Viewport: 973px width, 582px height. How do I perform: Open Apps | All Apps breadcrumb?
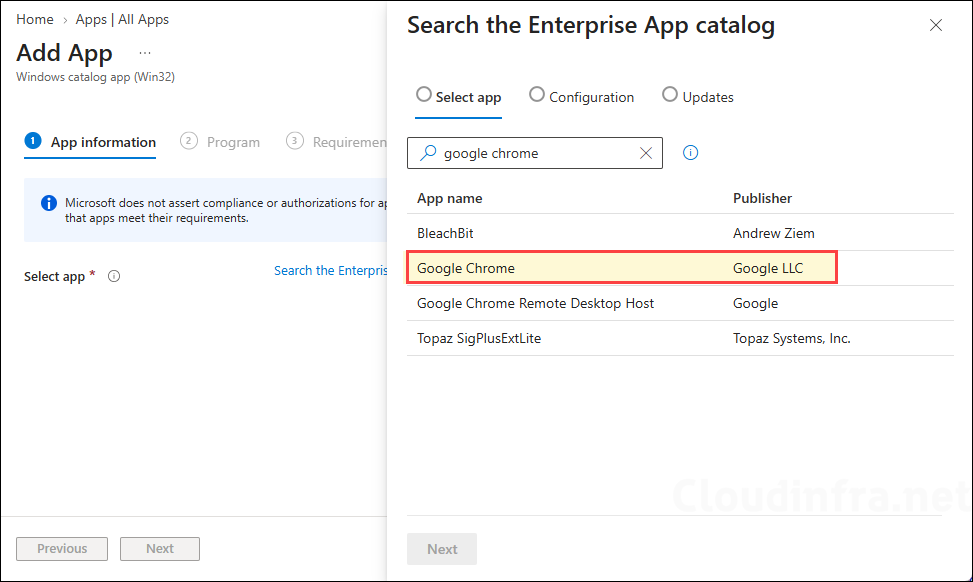click(122, 19)
